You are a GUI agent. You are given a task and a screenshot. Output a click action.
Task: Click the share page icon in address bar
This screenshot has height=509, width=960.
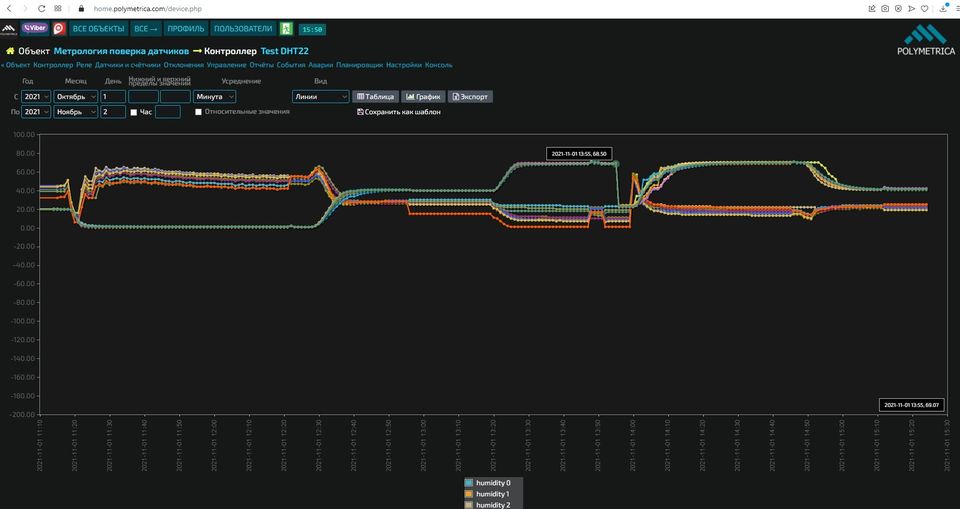[x=872, y=9]
